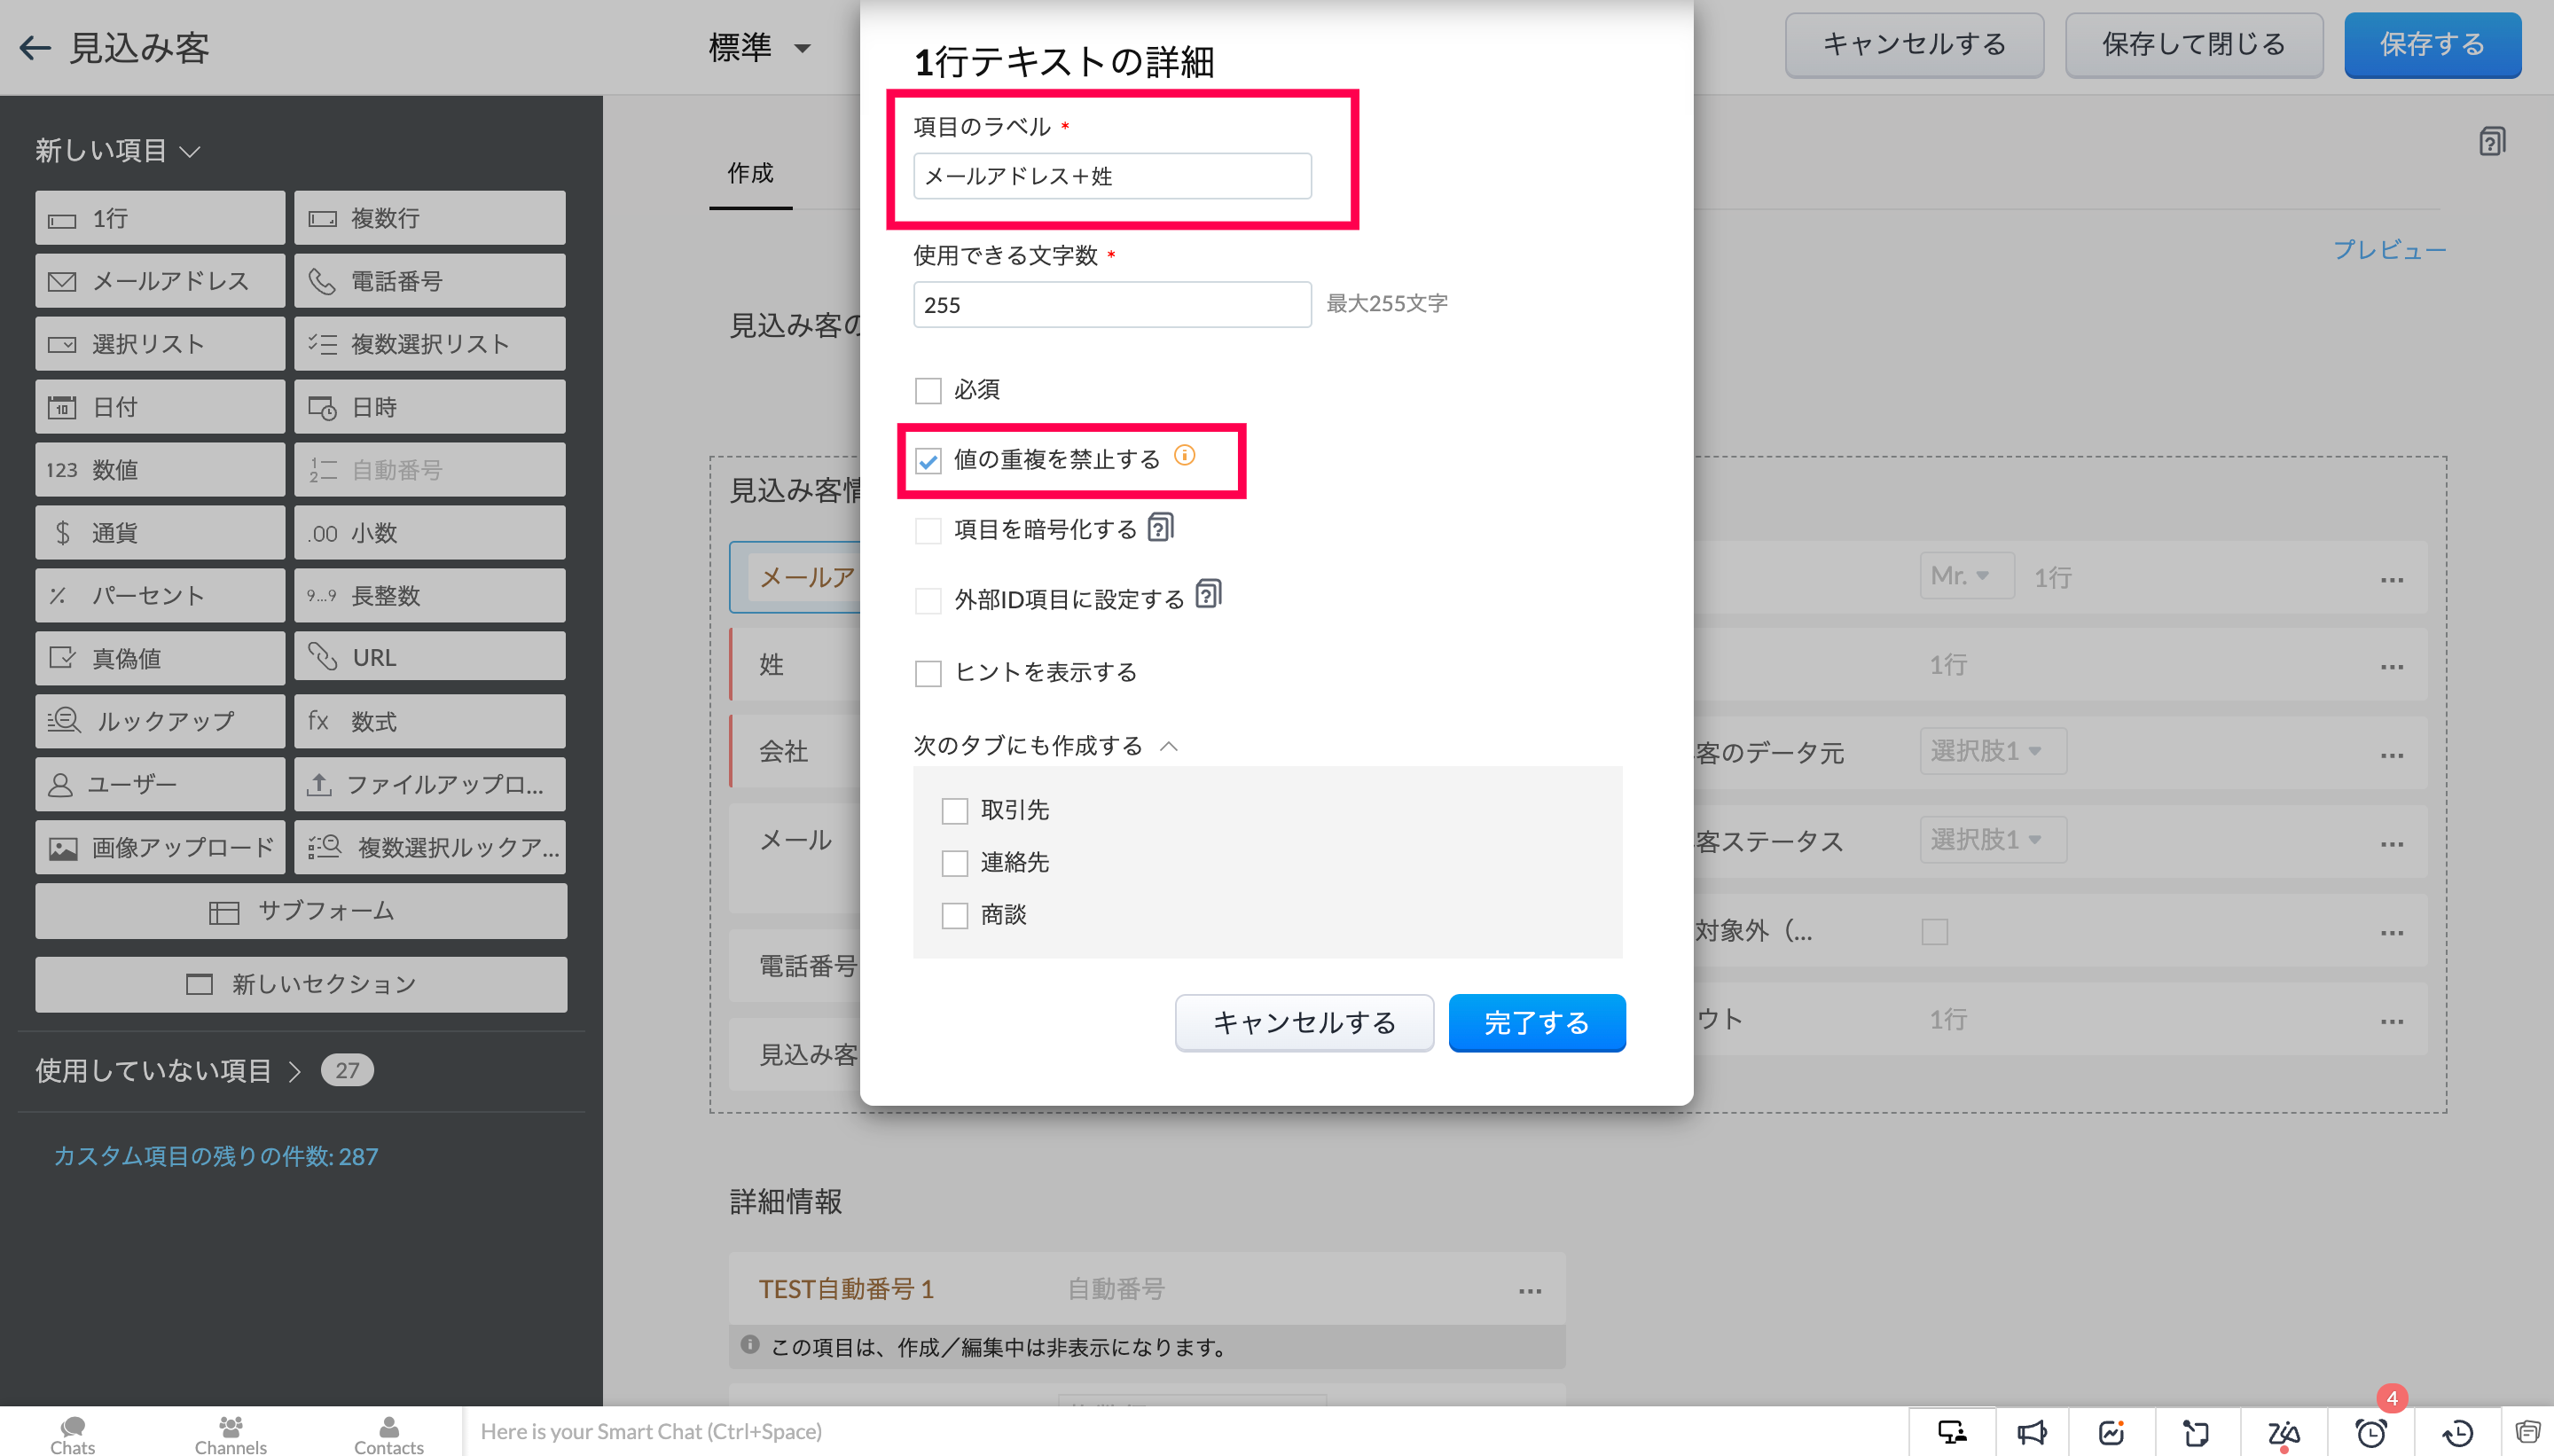Check the 連絡先 tab checkbox
Viewport: 2554px width, 1456px height.
click(955, 863)
